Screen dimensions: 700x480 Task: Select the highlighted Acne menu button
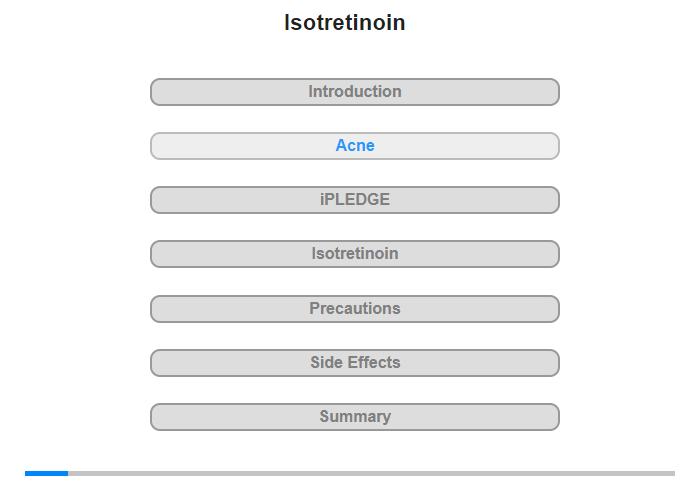coord(355,146)
